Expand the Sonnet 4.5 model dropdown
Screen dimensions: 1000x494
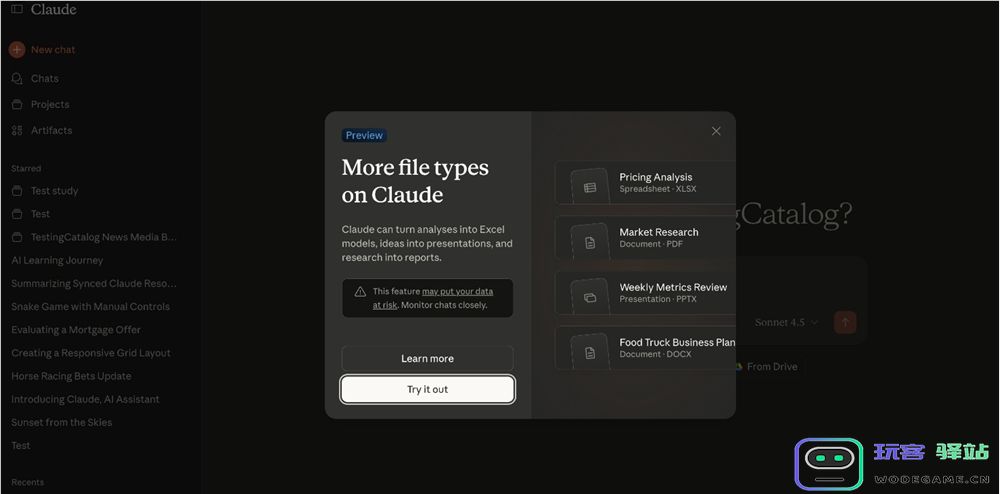(x=786, y=322)
